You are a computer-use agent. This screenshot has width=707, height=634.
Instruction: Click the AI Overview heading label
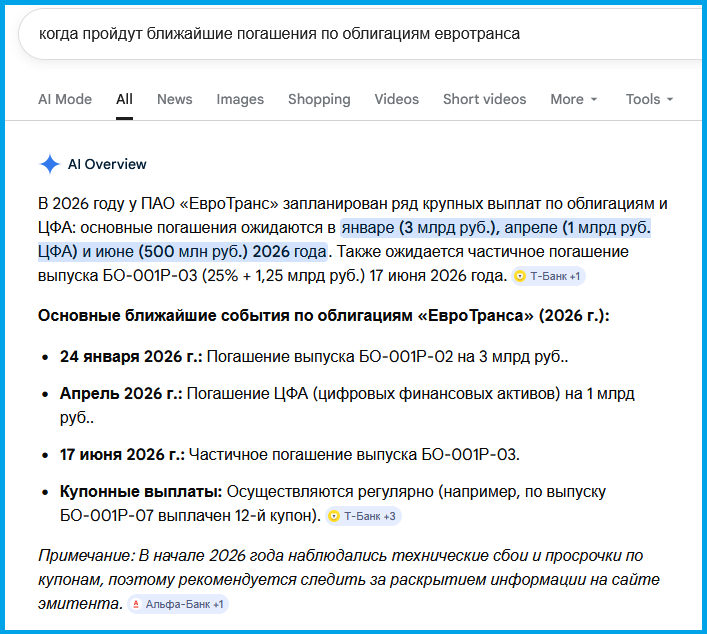tap(107, 164)
